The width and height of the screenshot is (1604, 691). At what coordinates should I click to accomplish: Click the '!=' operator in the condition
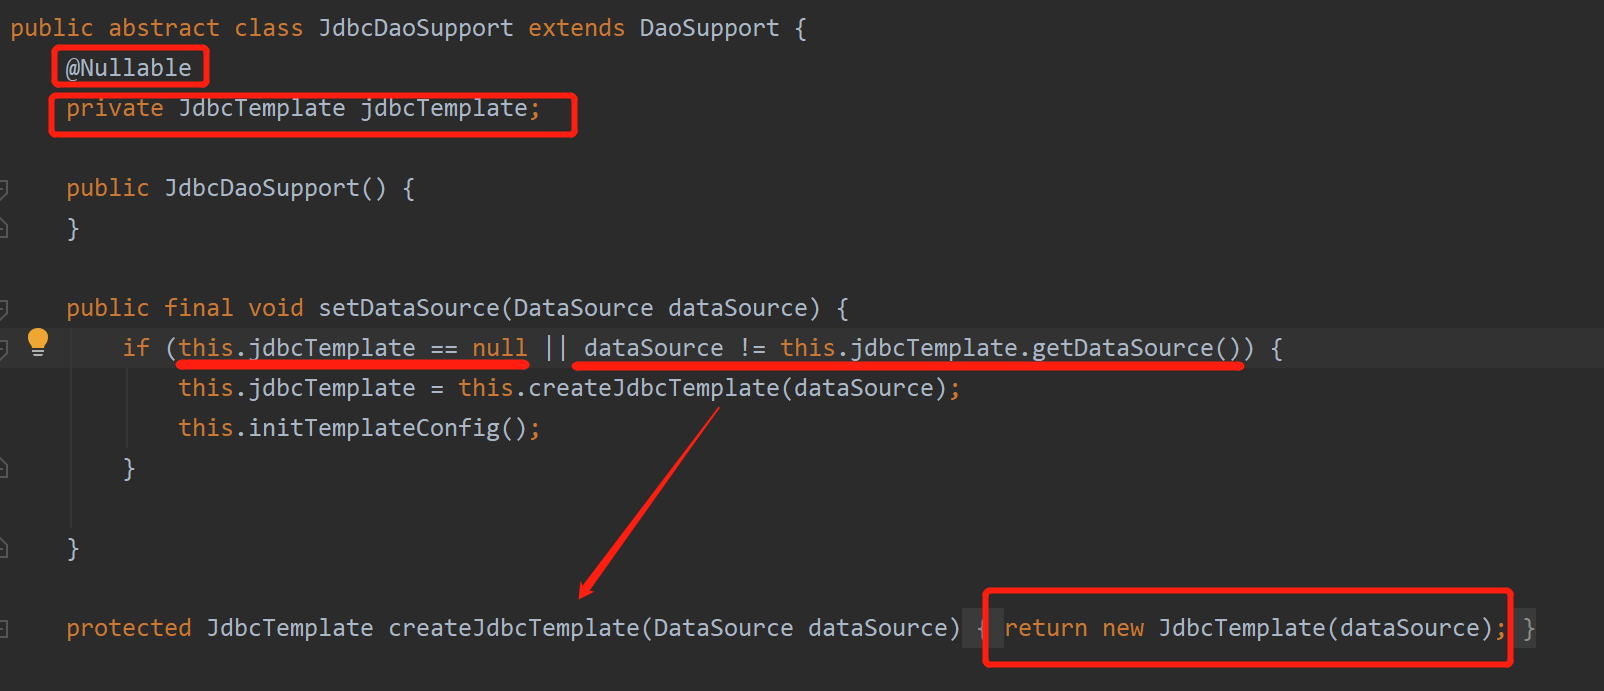pos(752,348)
